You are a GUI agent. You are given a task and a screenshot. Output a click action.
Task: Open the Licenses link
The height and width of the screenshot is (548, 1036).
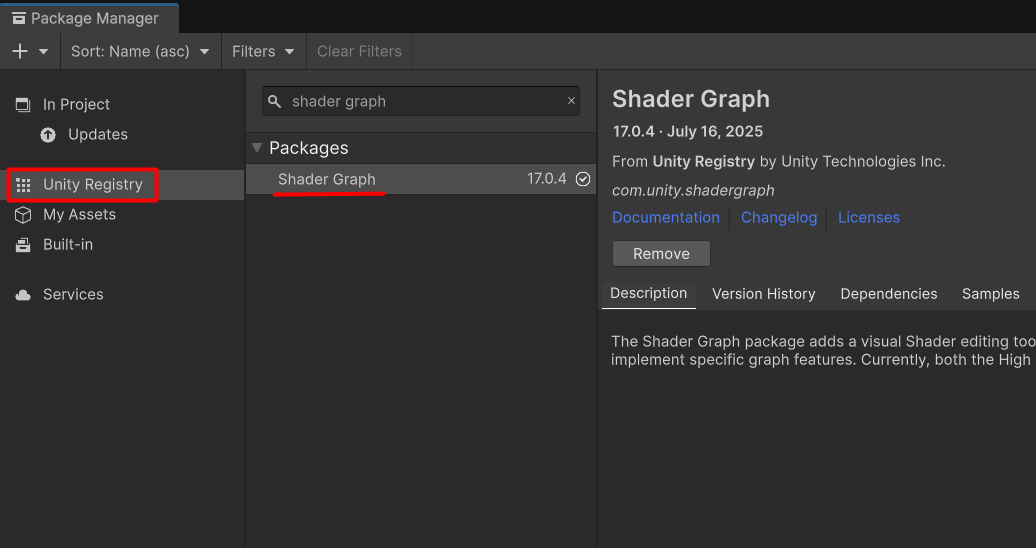(x=869, y=217)
